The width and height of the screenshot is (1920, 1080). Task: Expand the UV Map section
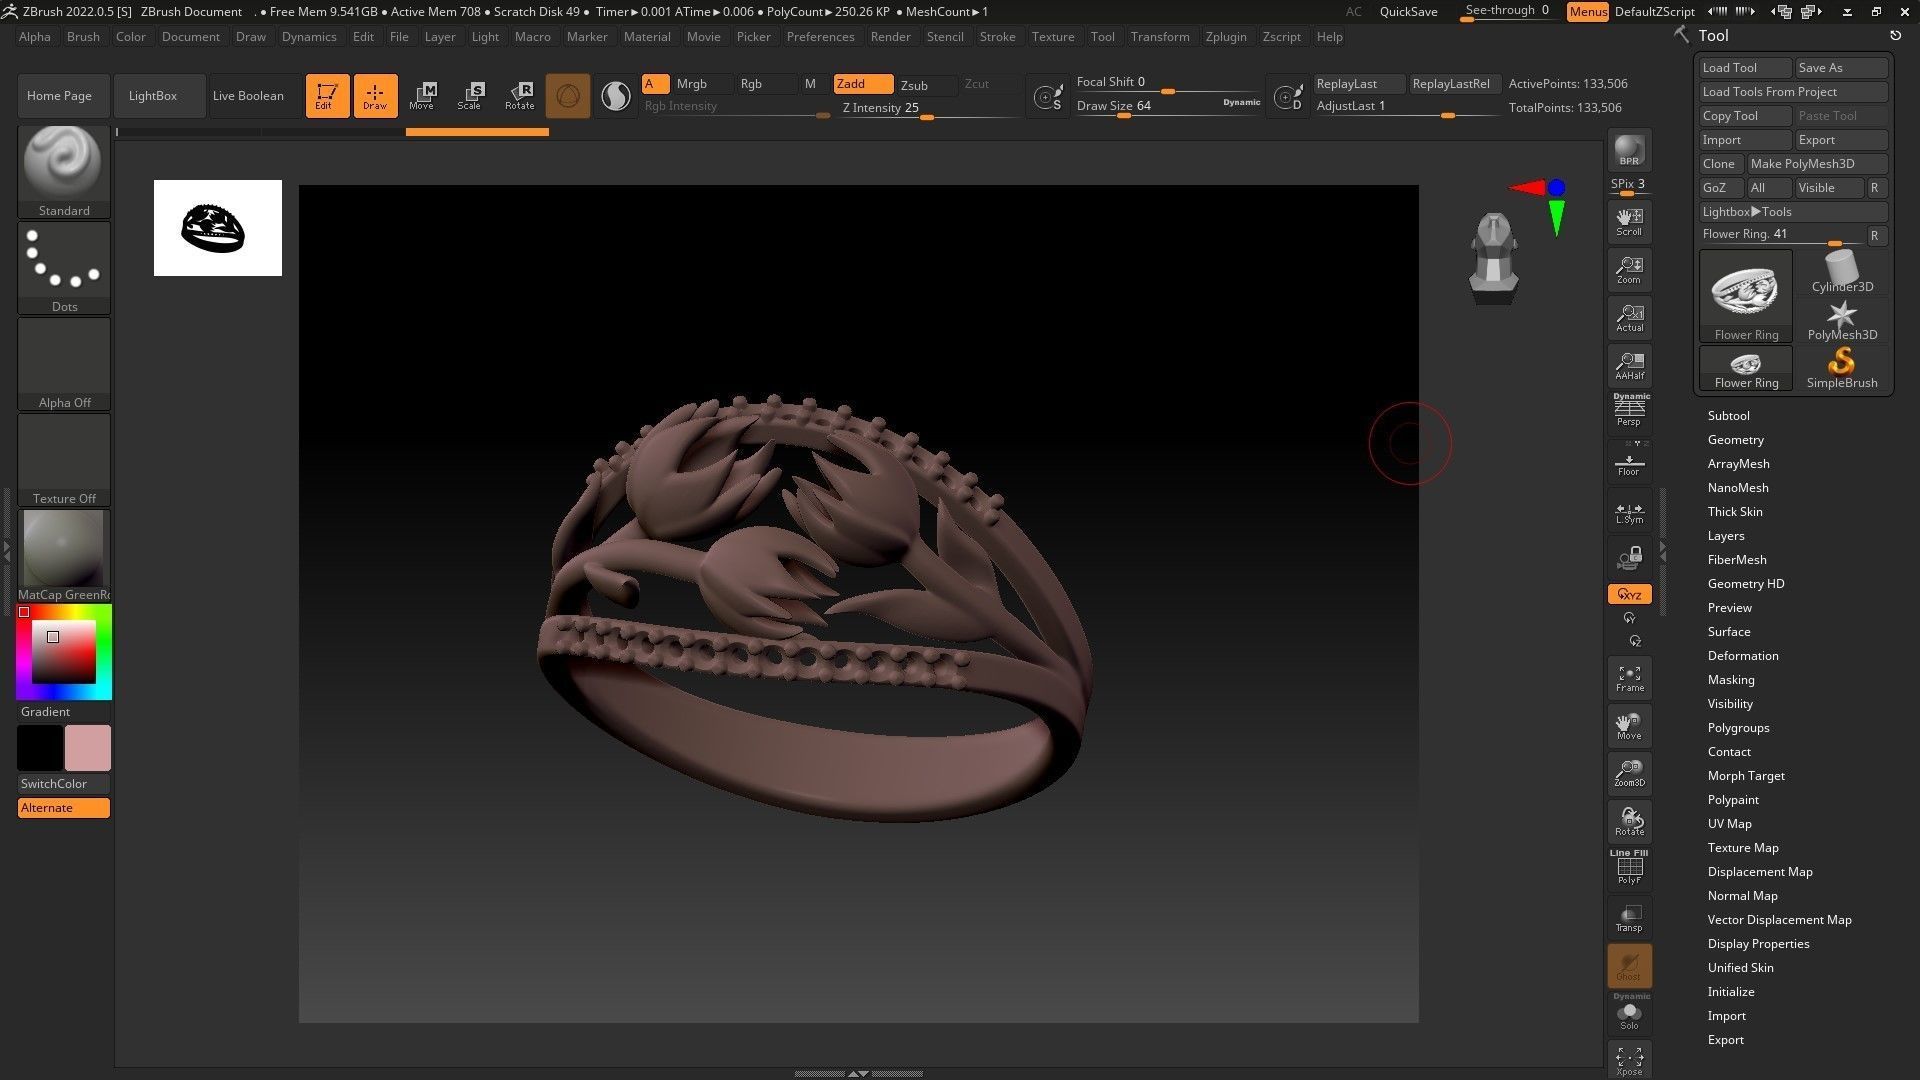[x=1729, y=823]
